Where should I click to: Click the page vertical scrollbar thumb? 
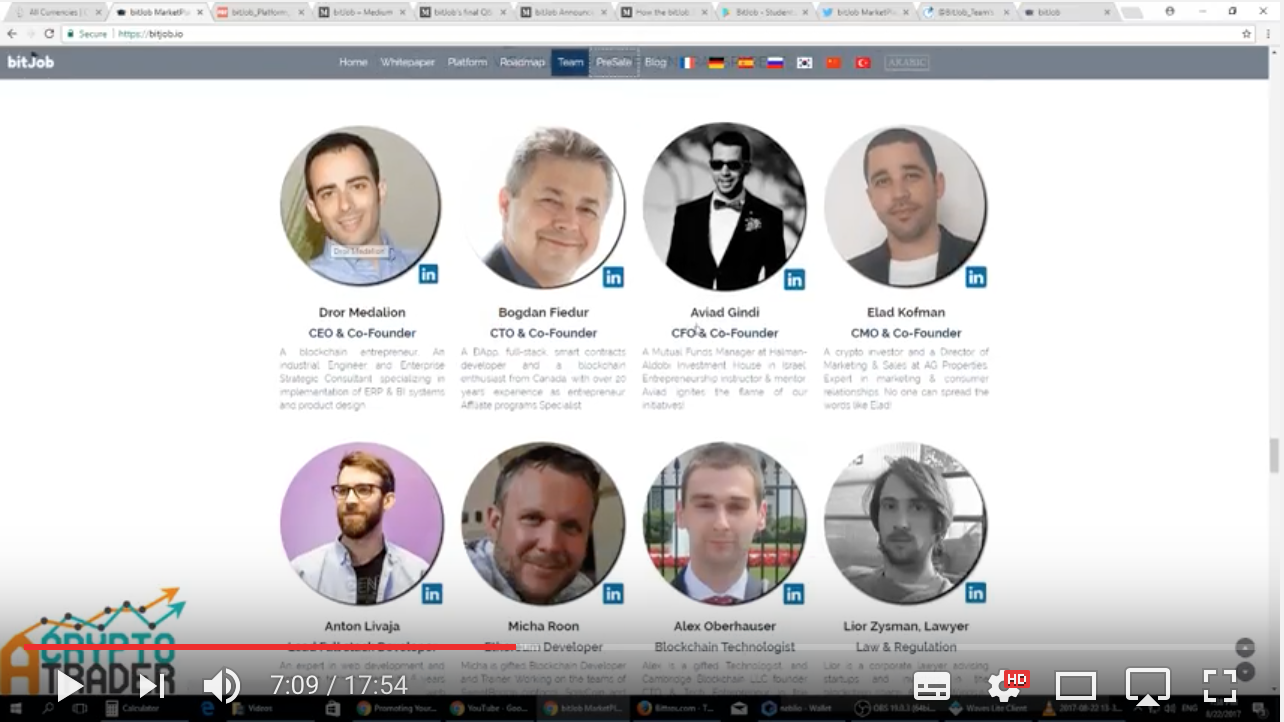[1274, 455]
